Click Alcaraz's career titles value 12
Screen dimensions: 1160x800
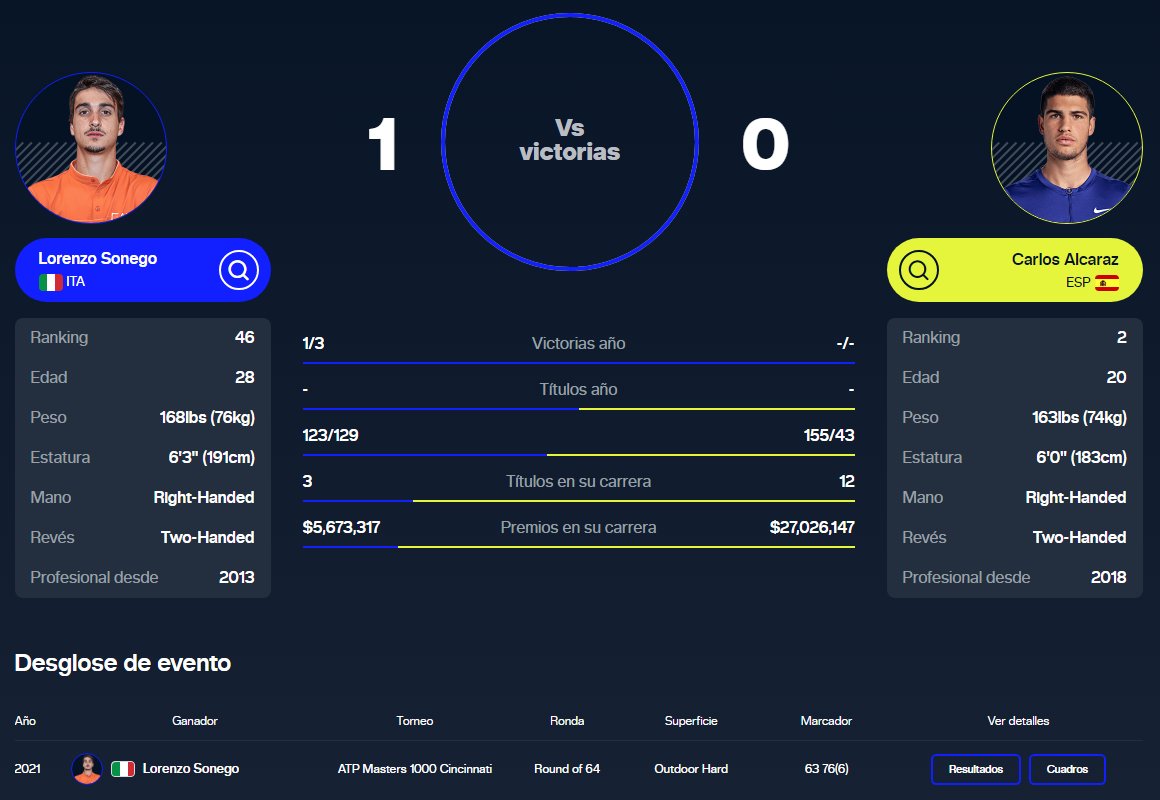(x=846, y=481)
